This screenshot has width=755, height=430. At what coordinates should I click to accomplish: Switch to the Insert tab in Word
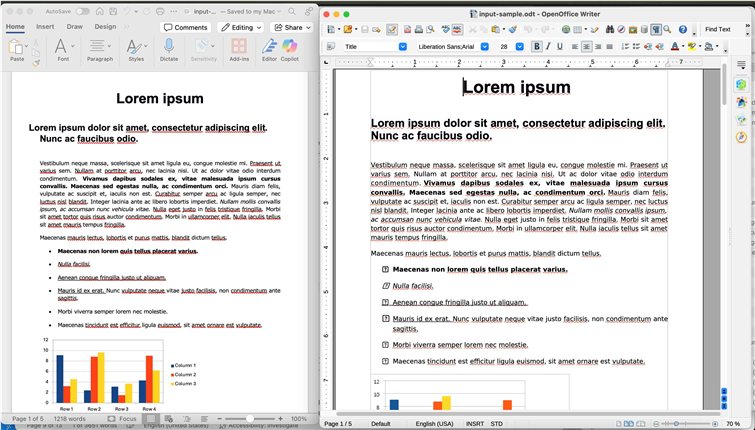pos(45,27)
